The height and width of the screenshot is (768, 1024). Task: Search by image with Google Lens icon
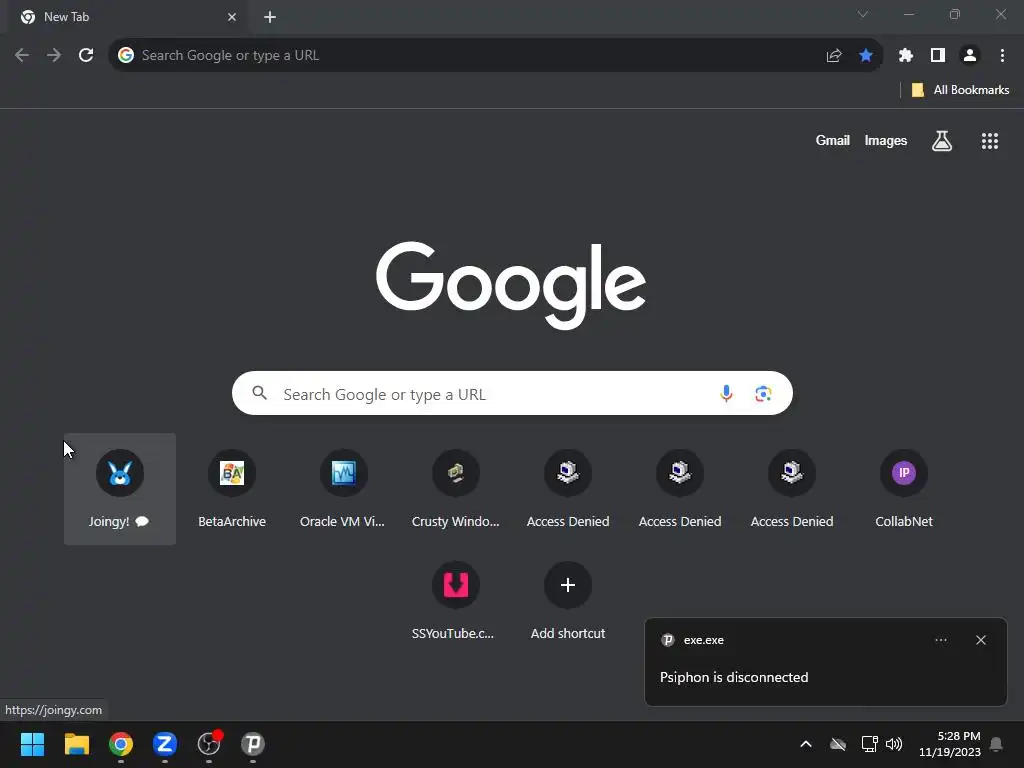763,394
